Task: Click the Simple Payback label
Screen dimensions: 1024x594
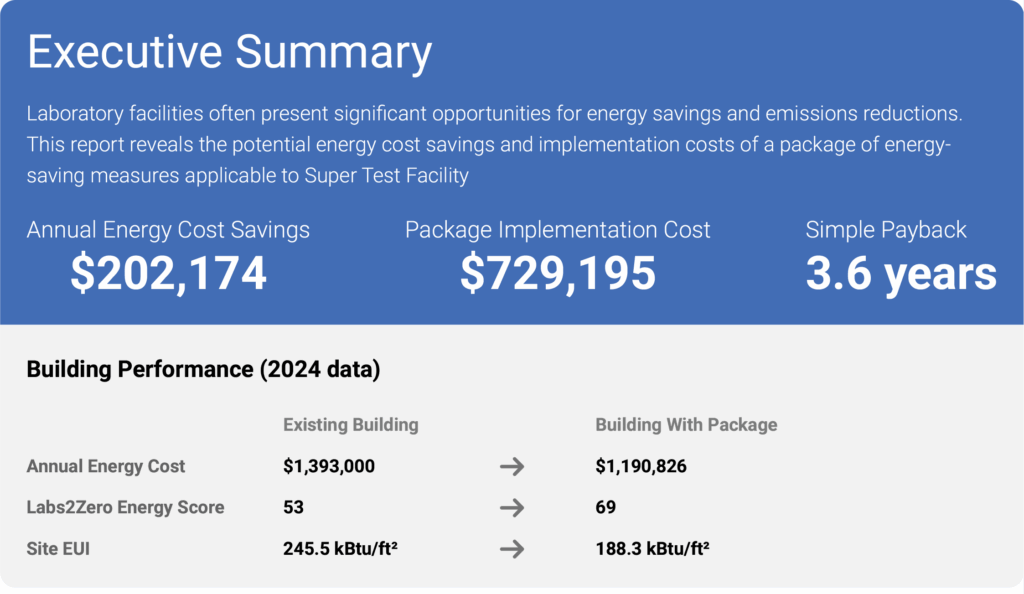Action: 886,229
